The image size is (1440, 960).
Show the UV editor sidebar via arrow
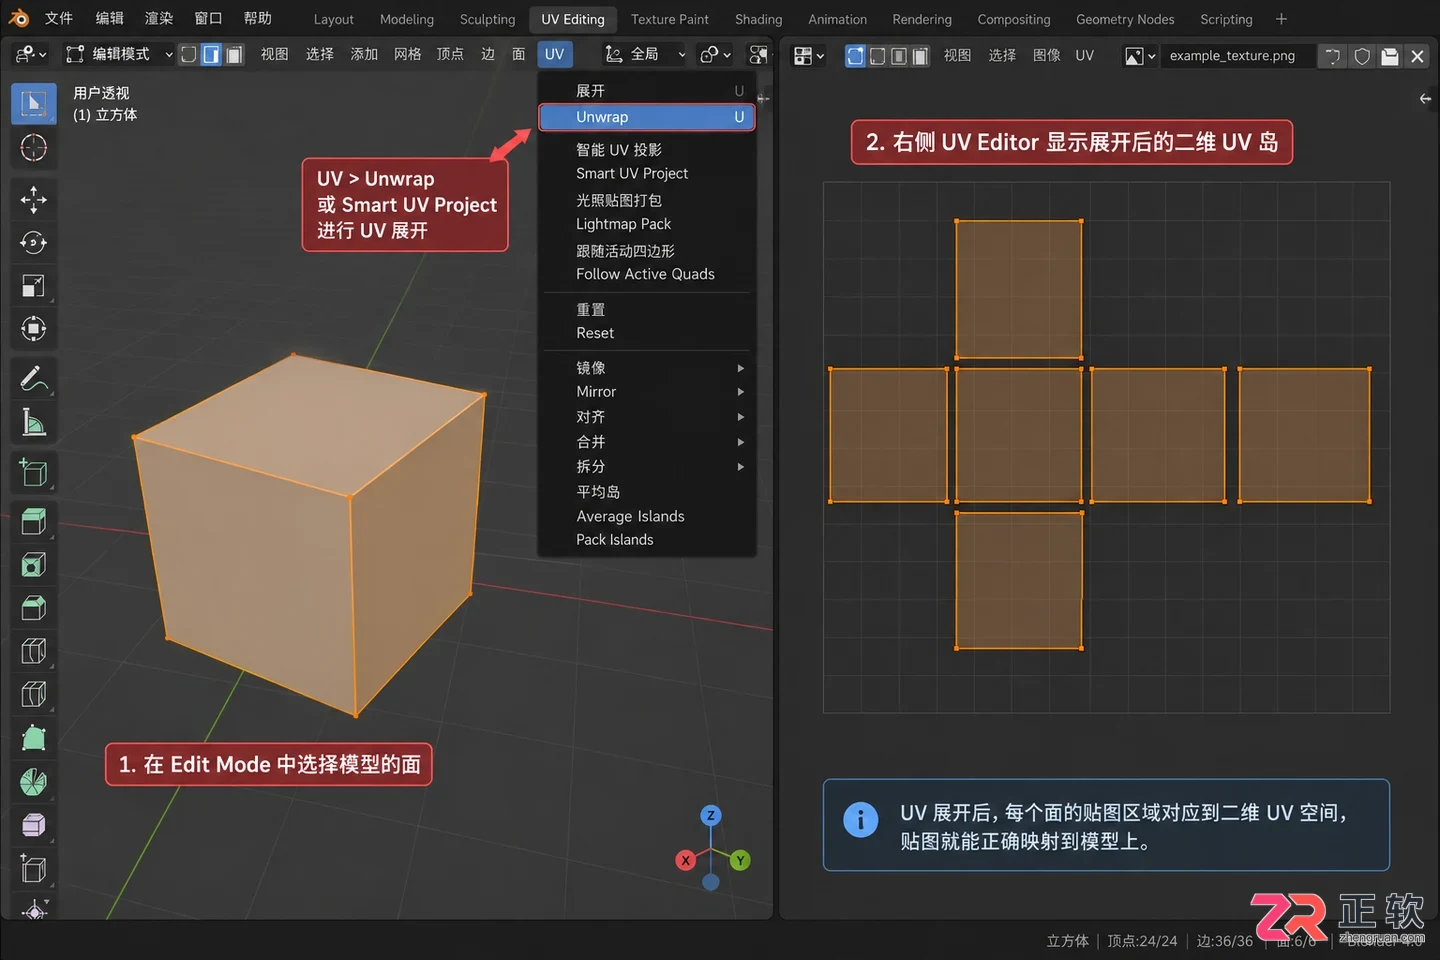point(1425,98)
